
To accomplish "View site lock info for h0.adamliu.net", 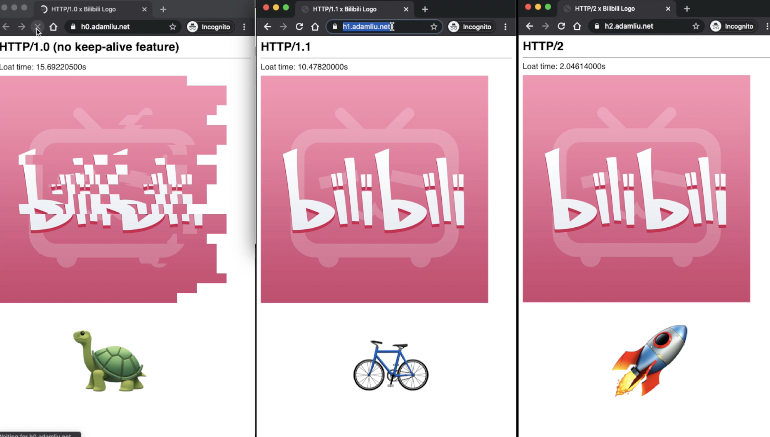I will click(x=73, y=27).
